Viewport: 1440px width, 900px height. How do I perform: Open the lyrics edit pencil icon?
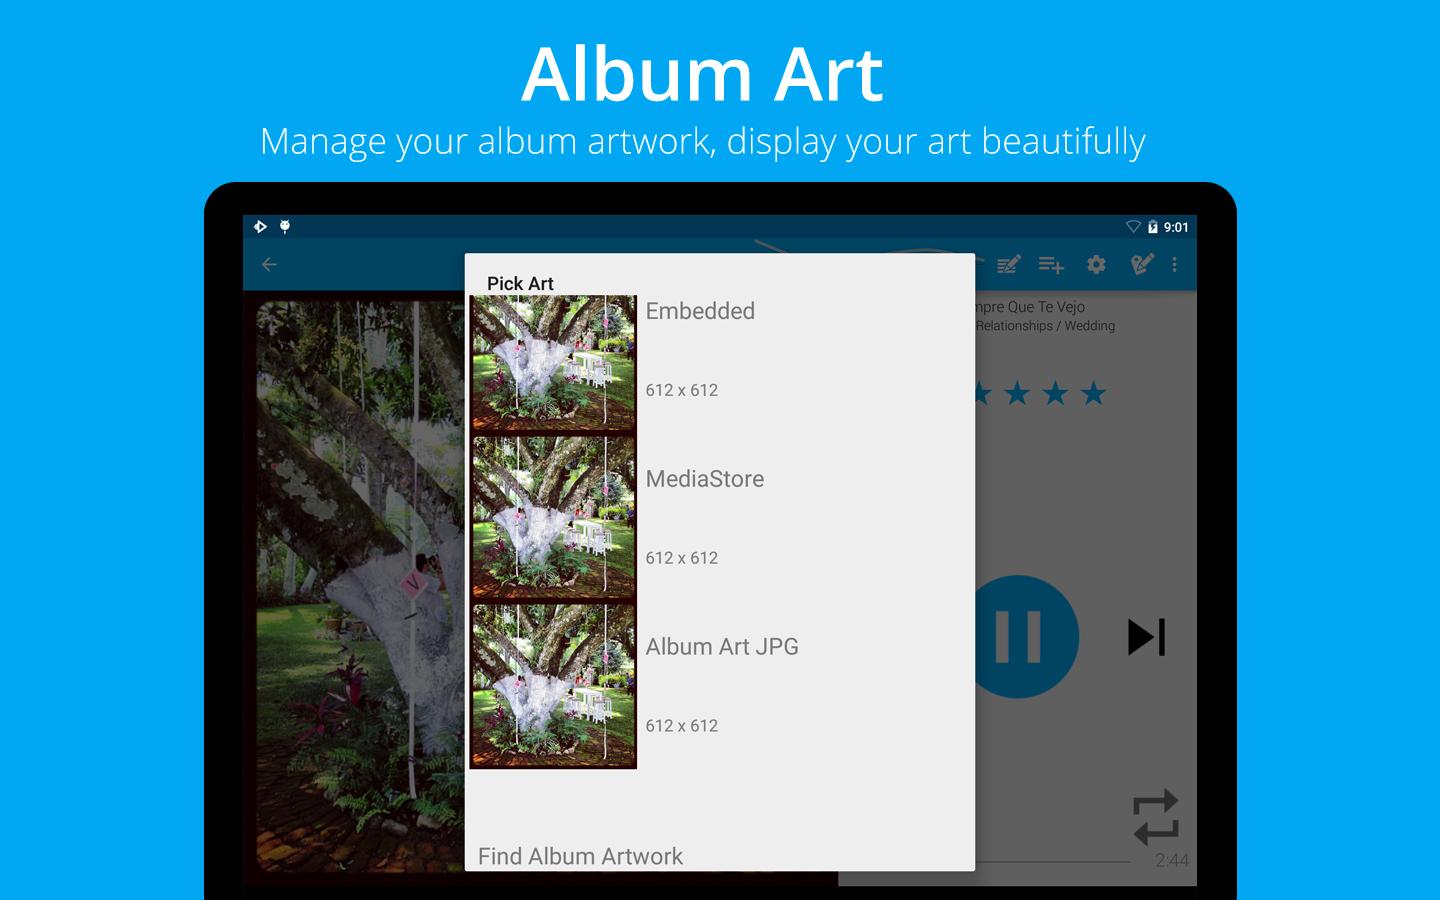click(x=1008, y=264)
